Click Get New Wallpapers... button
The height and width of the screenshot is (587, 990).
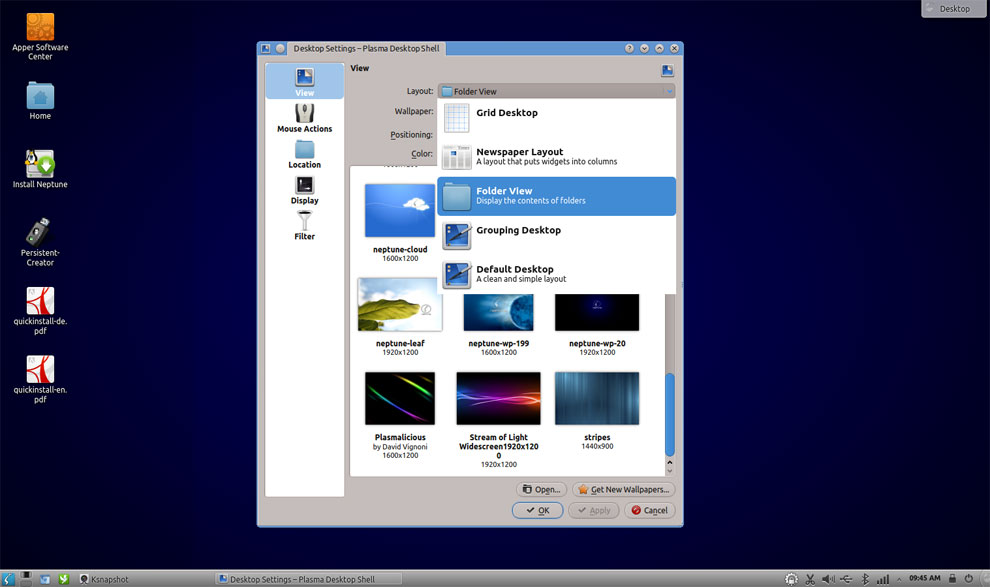pos(623,489)
